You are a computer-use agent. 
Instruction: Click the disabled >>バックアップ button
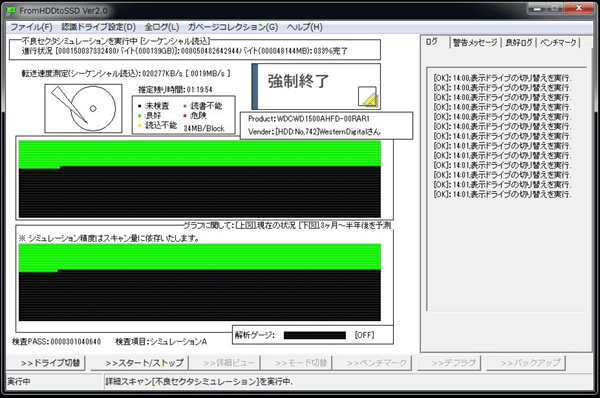(x=526, y=363)
